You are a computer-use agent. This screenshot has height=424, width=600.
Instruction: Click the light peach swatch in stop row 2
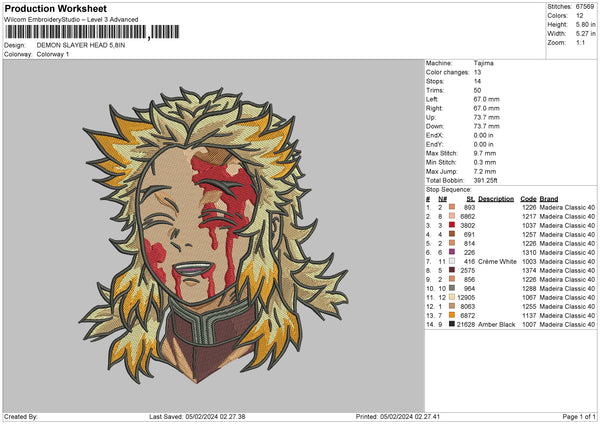452,216
